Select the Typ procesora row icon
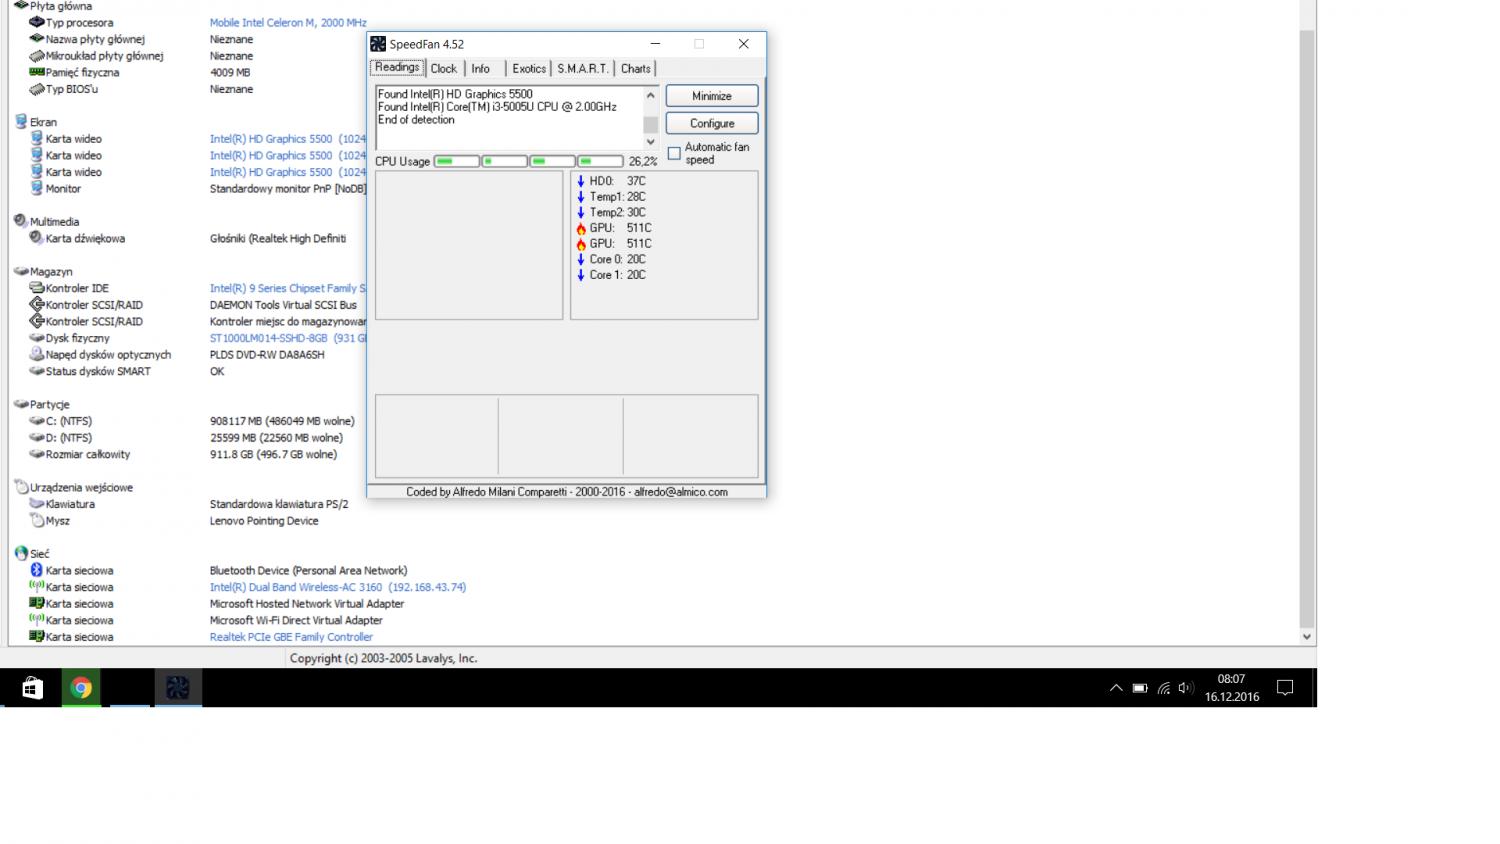 37,22
